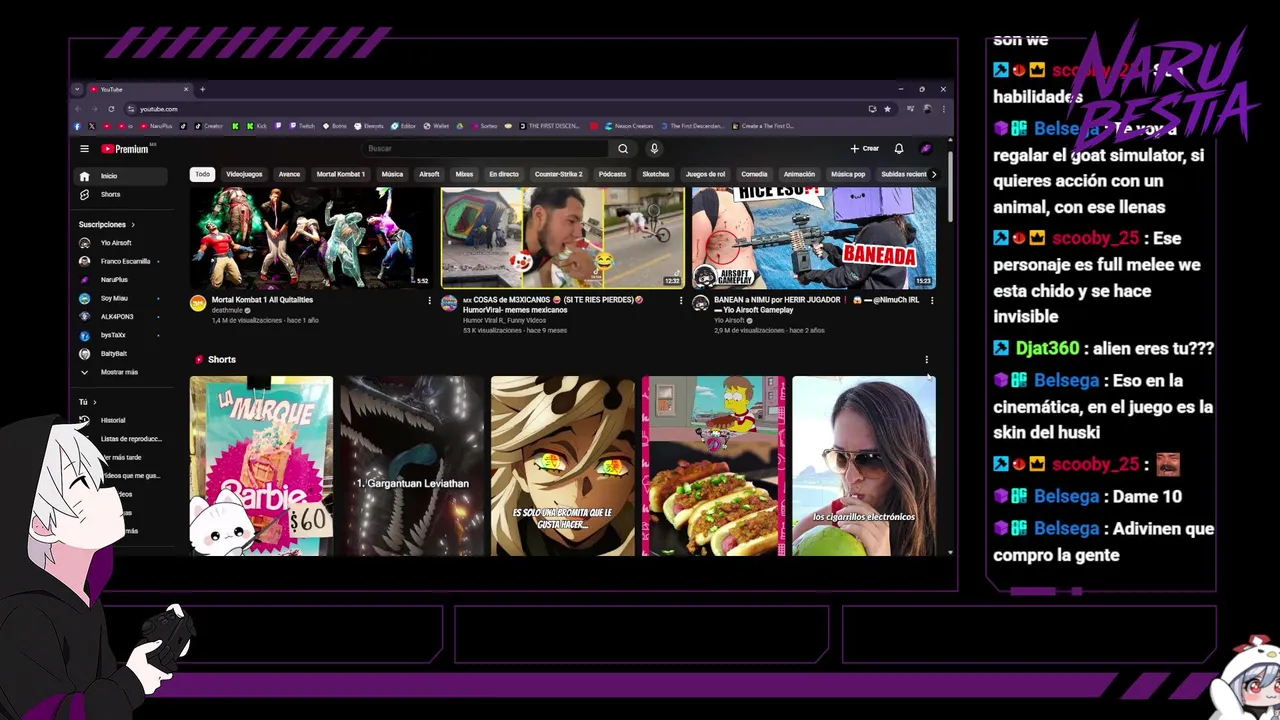1280x720 pixels.
Task: Select the Pódcasts filter chip
Action: pyautogui.click(x=612, y=174)
